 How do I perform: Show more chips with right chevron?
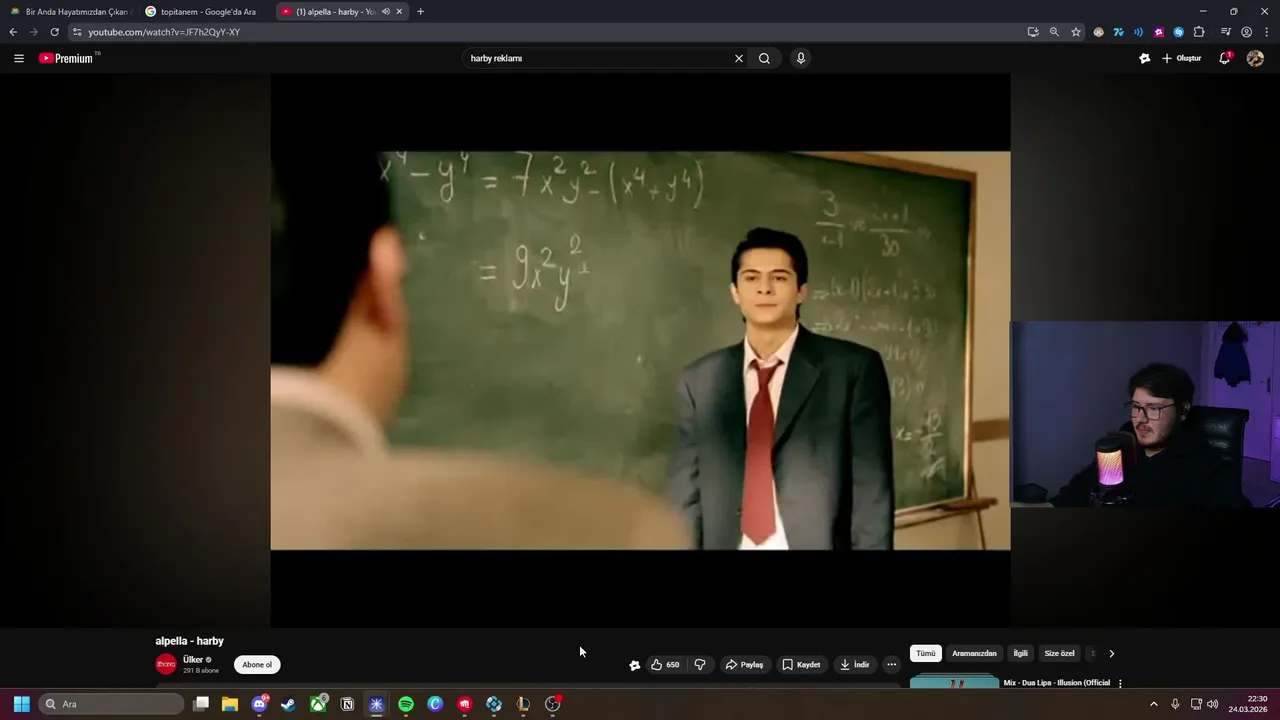[x=1111, y=653]
